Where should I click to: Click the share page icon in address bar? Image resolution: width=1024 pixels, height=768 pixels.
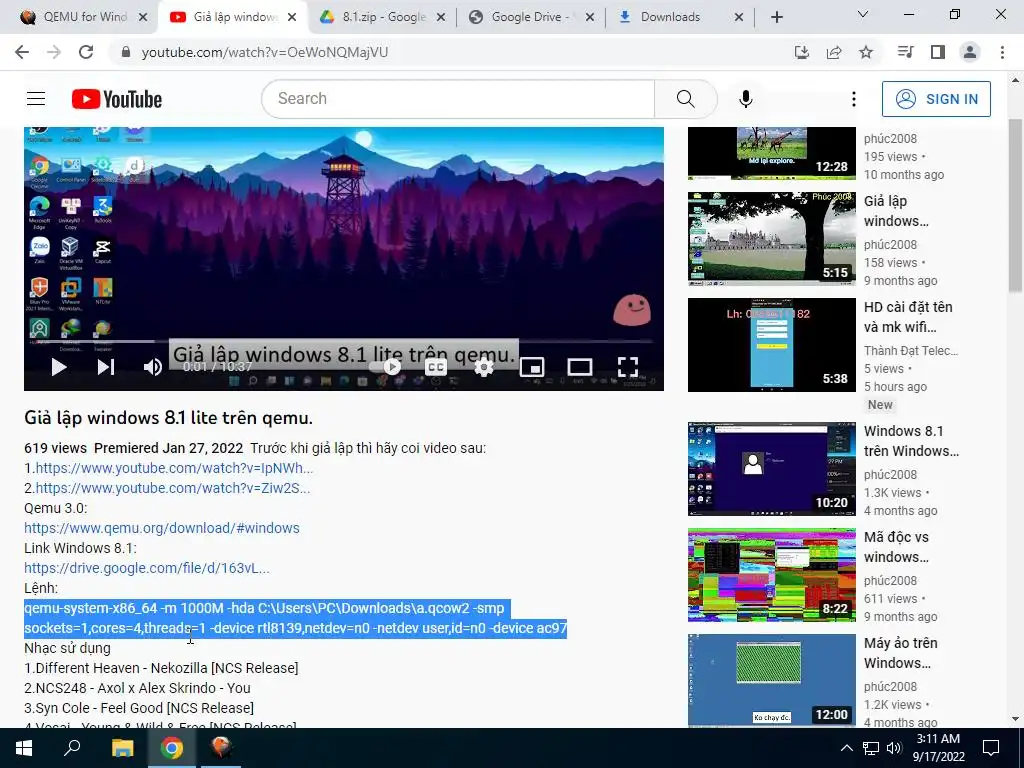(834, 52)
